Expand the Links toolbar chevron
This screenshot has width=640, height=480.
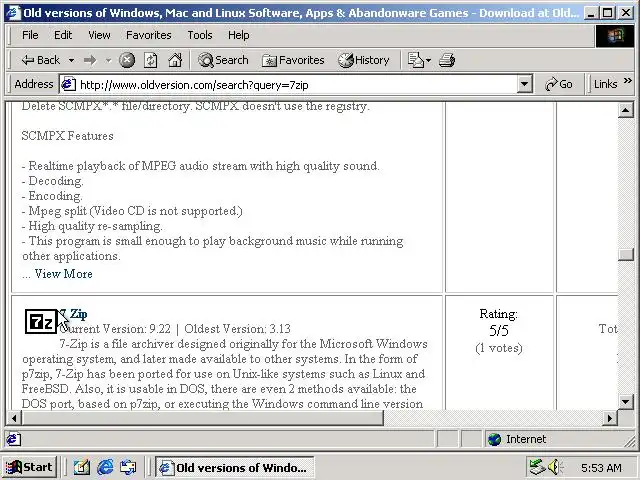[x=628, y=81]
